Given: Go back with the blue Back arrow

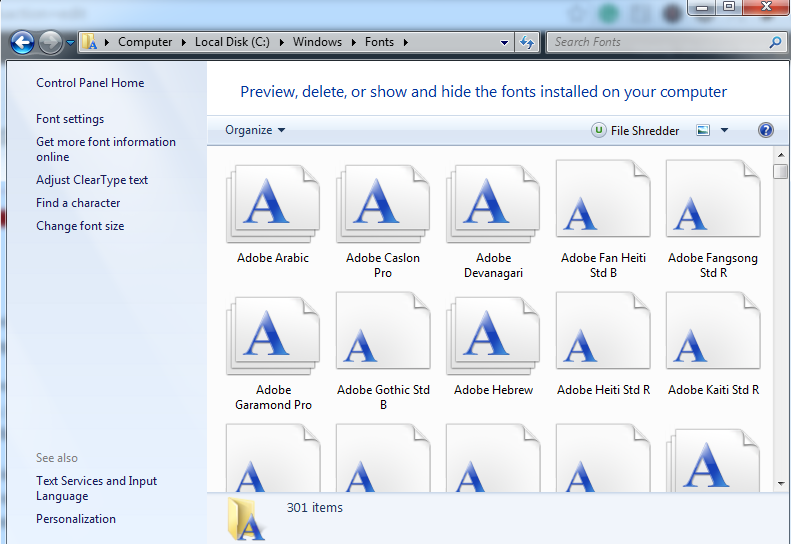Looking at the screenshot, I should 22,42.
